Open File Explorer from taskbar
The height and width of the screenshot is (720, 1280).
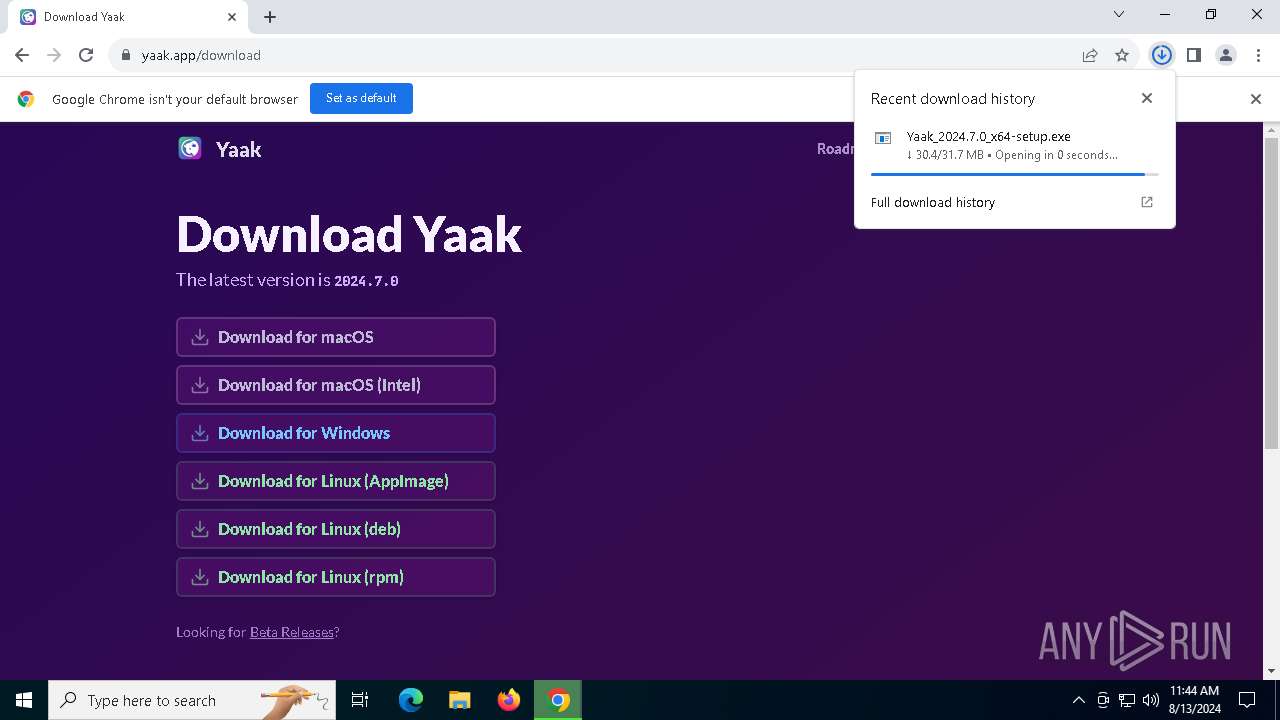[x=460, y=700]
